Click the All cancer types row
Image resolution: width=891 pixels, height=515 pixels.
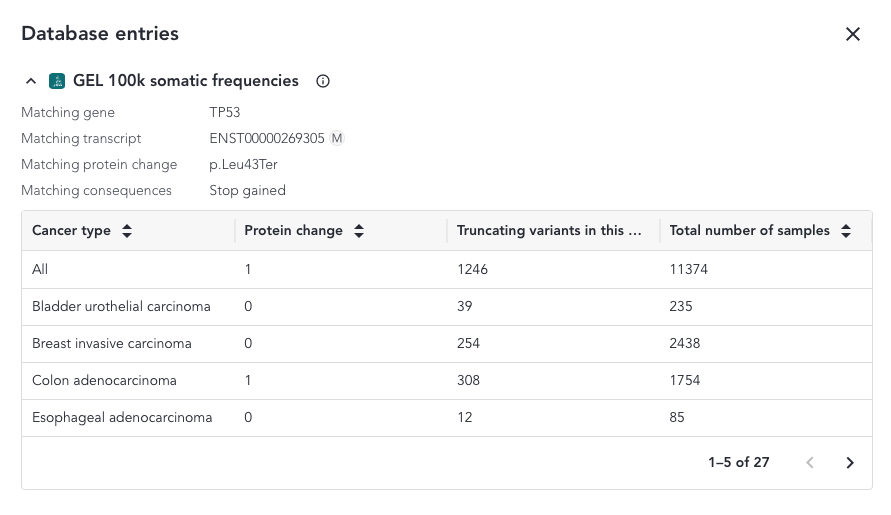pyautogui.click(x=40, y=270)
